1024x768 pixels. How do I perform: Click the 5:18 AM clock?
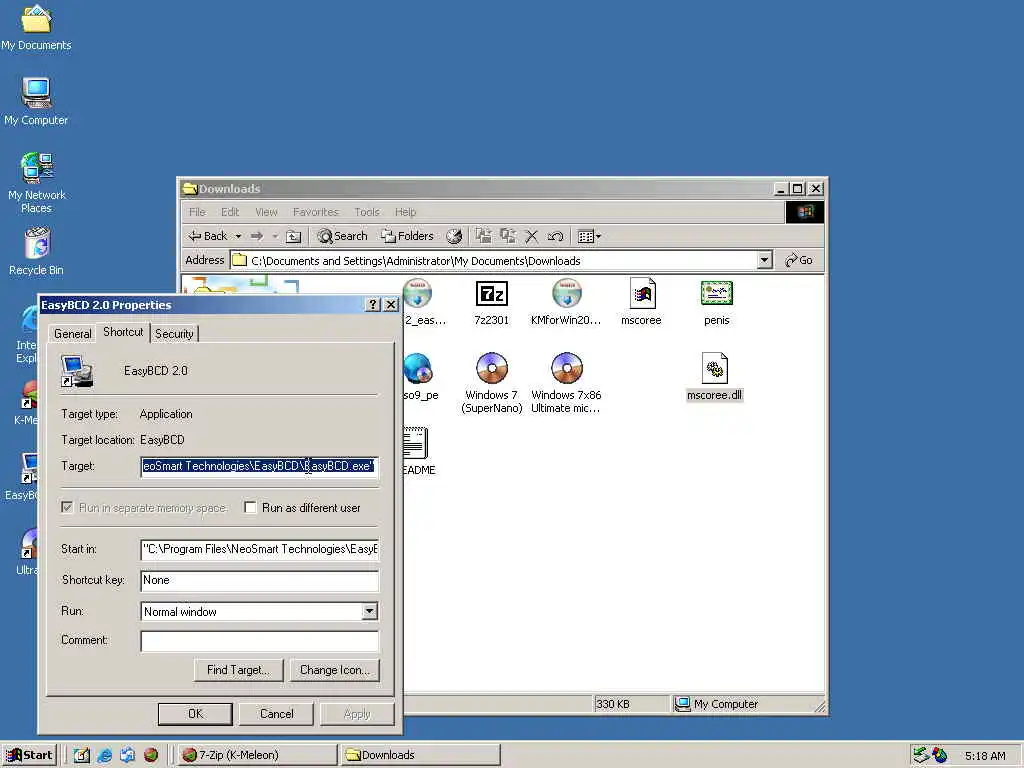coord(985,756)
